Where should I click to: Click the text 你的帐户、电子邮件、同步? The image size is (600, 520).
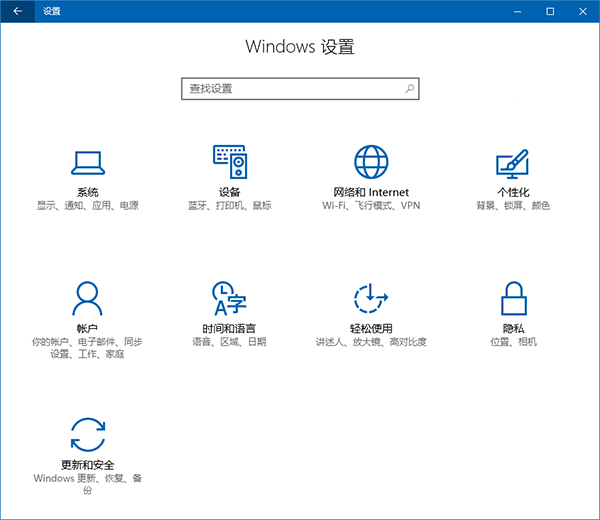click(87, 342)
